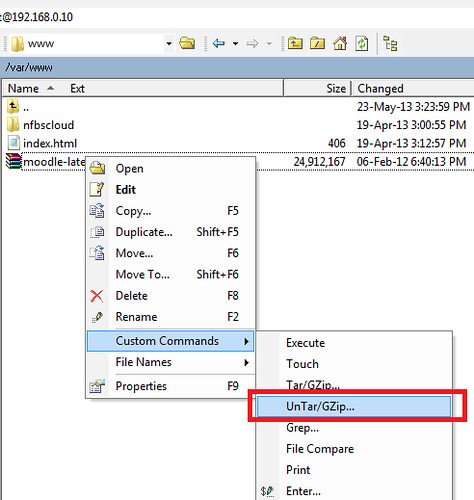Open the back history dropdown arrow
Screen dimensions: 474x500
(235, 44)
